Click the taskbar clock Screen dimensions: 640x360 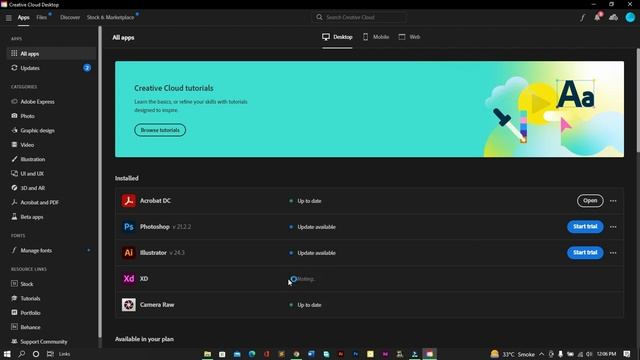(x=607, y=354)
